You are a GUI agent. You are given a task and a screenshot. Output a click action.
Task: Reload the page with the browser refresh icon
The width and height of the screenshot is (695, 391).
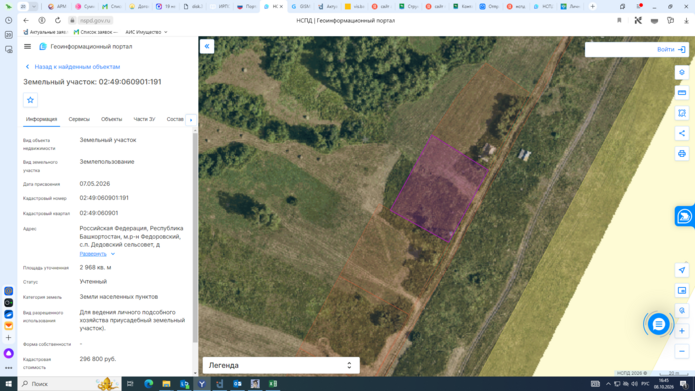point(58,20)
